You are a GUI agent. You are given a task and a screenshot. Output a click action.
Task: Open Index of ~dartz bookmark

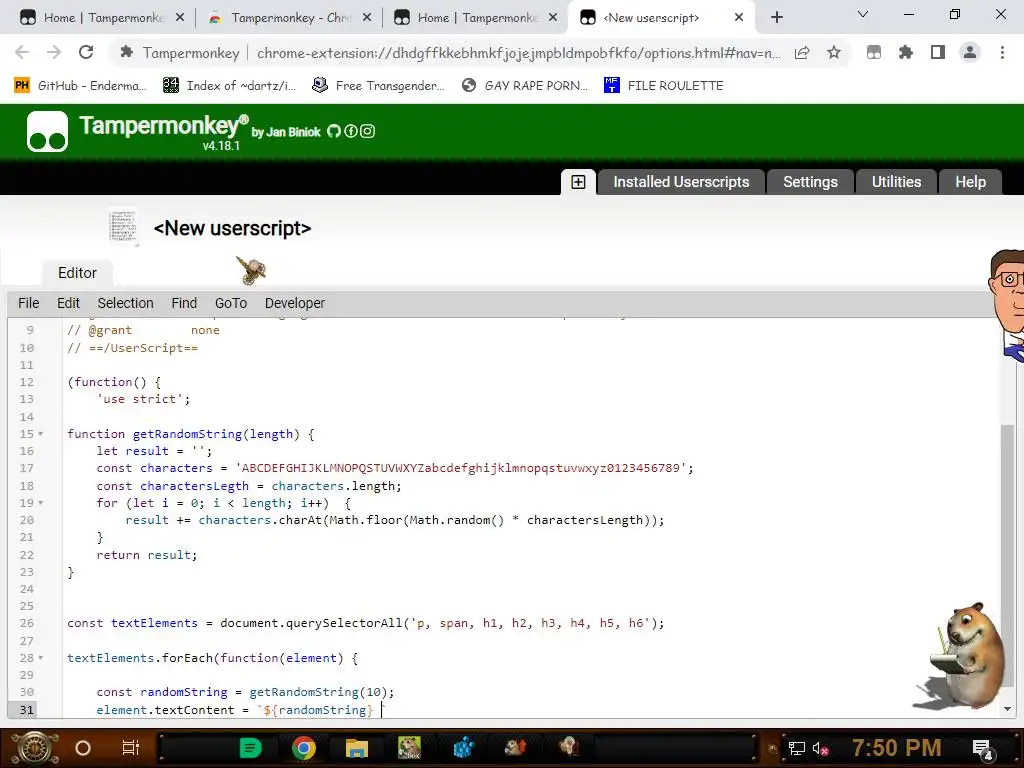point(229,86)
